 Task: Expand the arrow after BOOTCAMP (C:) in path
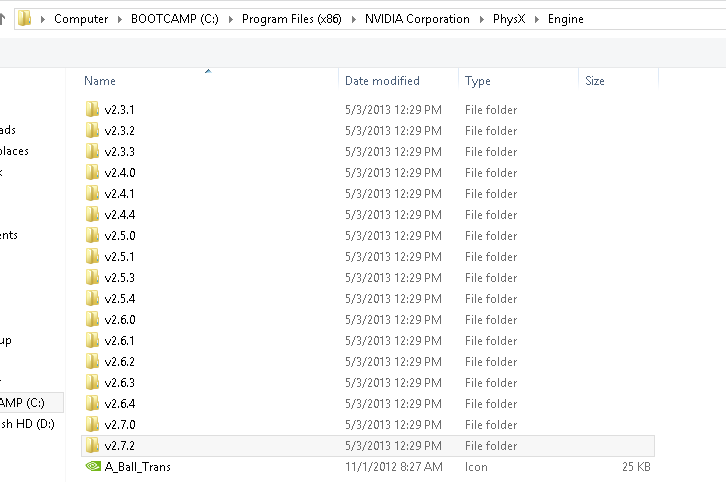[x=231, y=19]
